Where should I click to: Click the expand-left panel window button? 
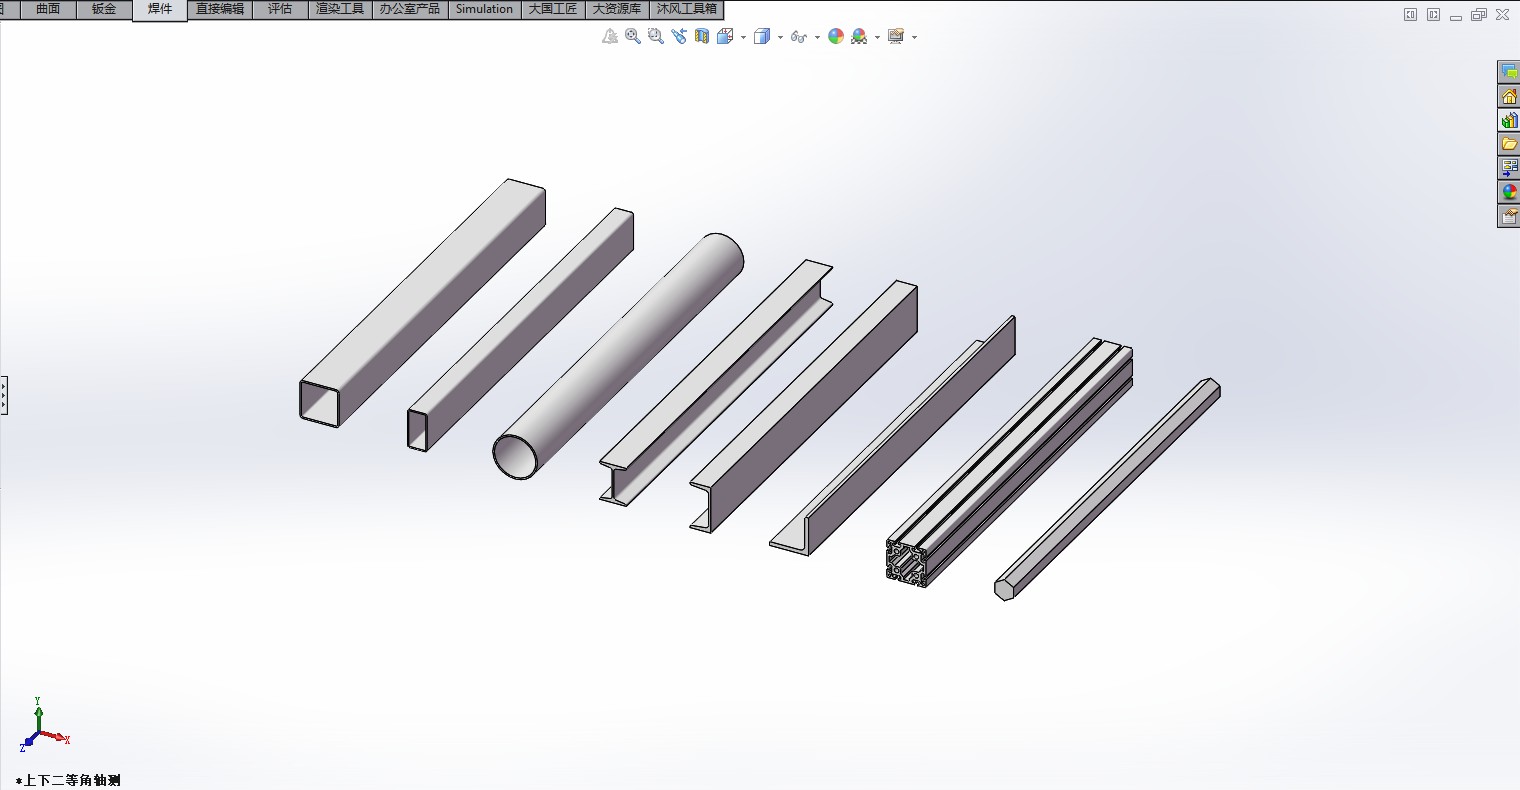coord(1410,15)
